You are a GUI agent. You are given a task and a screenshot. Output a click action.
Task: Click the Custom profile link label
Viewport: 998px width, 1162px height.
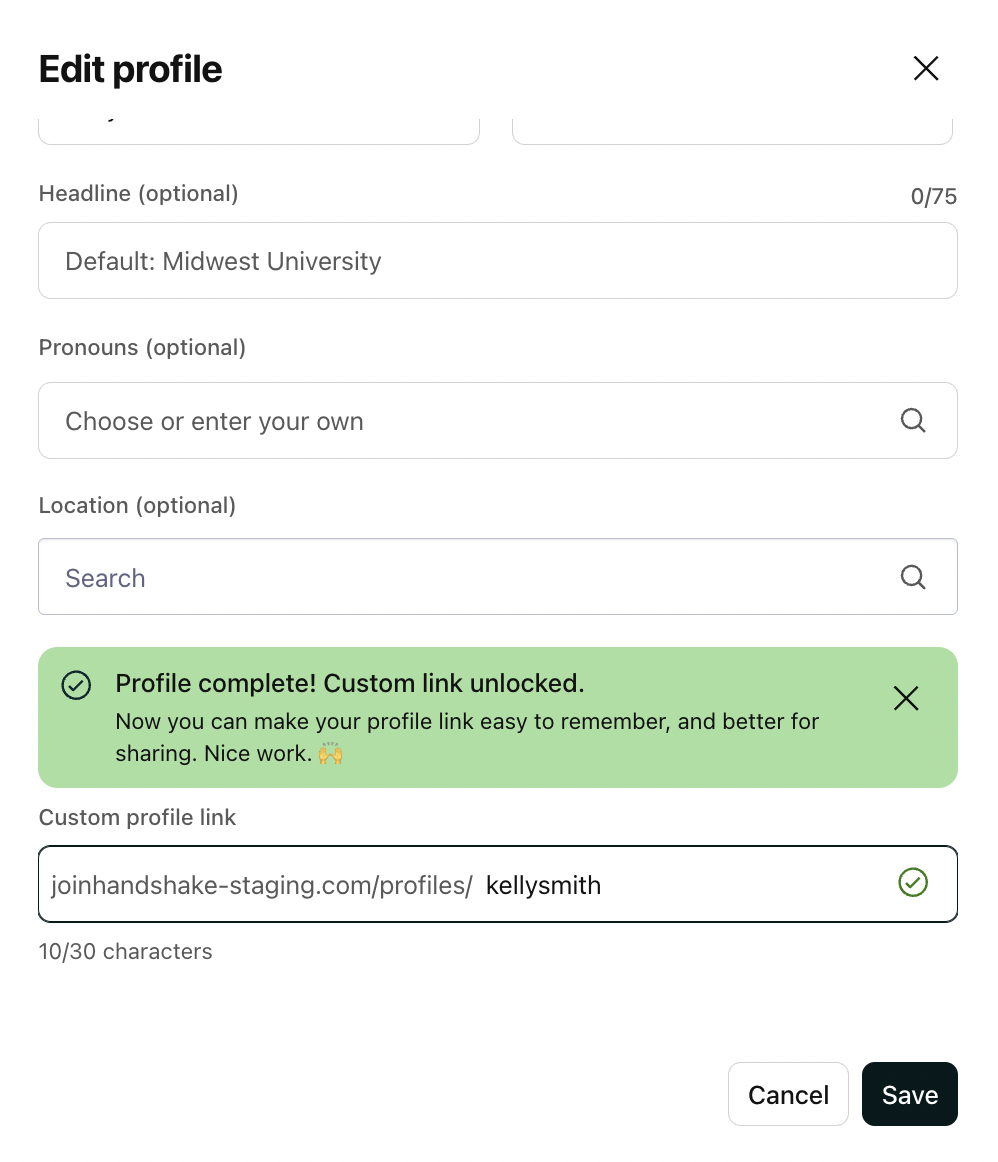(x=137, y=817)
